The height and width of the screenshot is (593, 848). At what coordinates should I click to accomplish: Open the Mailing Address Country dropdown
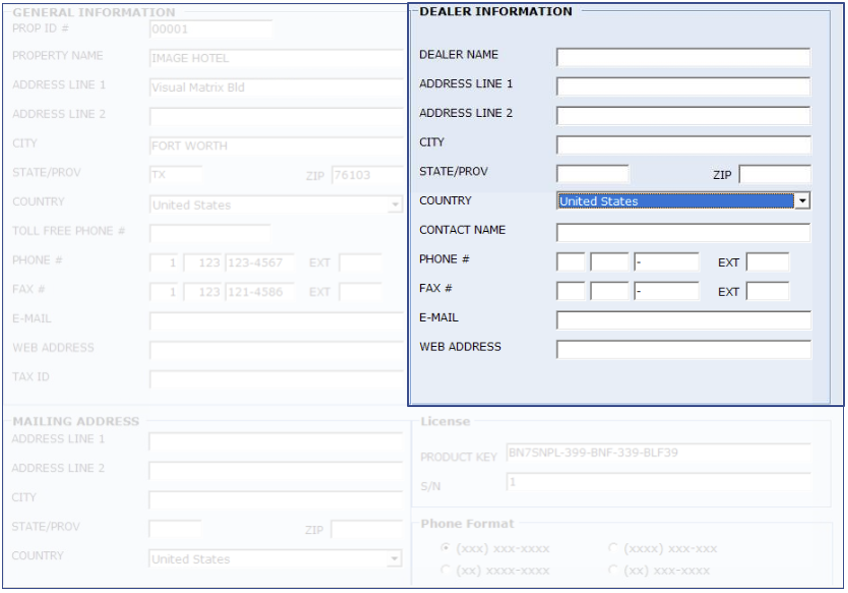click(394, 559)
